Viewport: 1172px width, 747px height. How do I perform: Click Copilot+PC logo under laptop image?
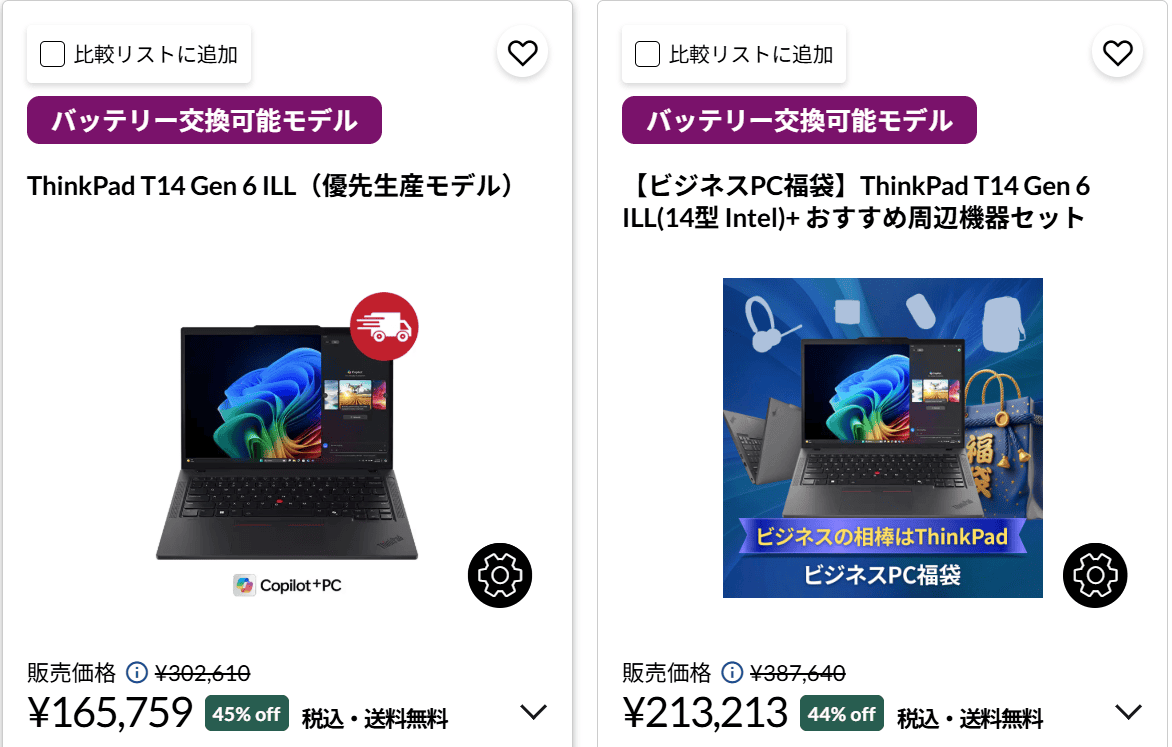(x=288, y=585)
